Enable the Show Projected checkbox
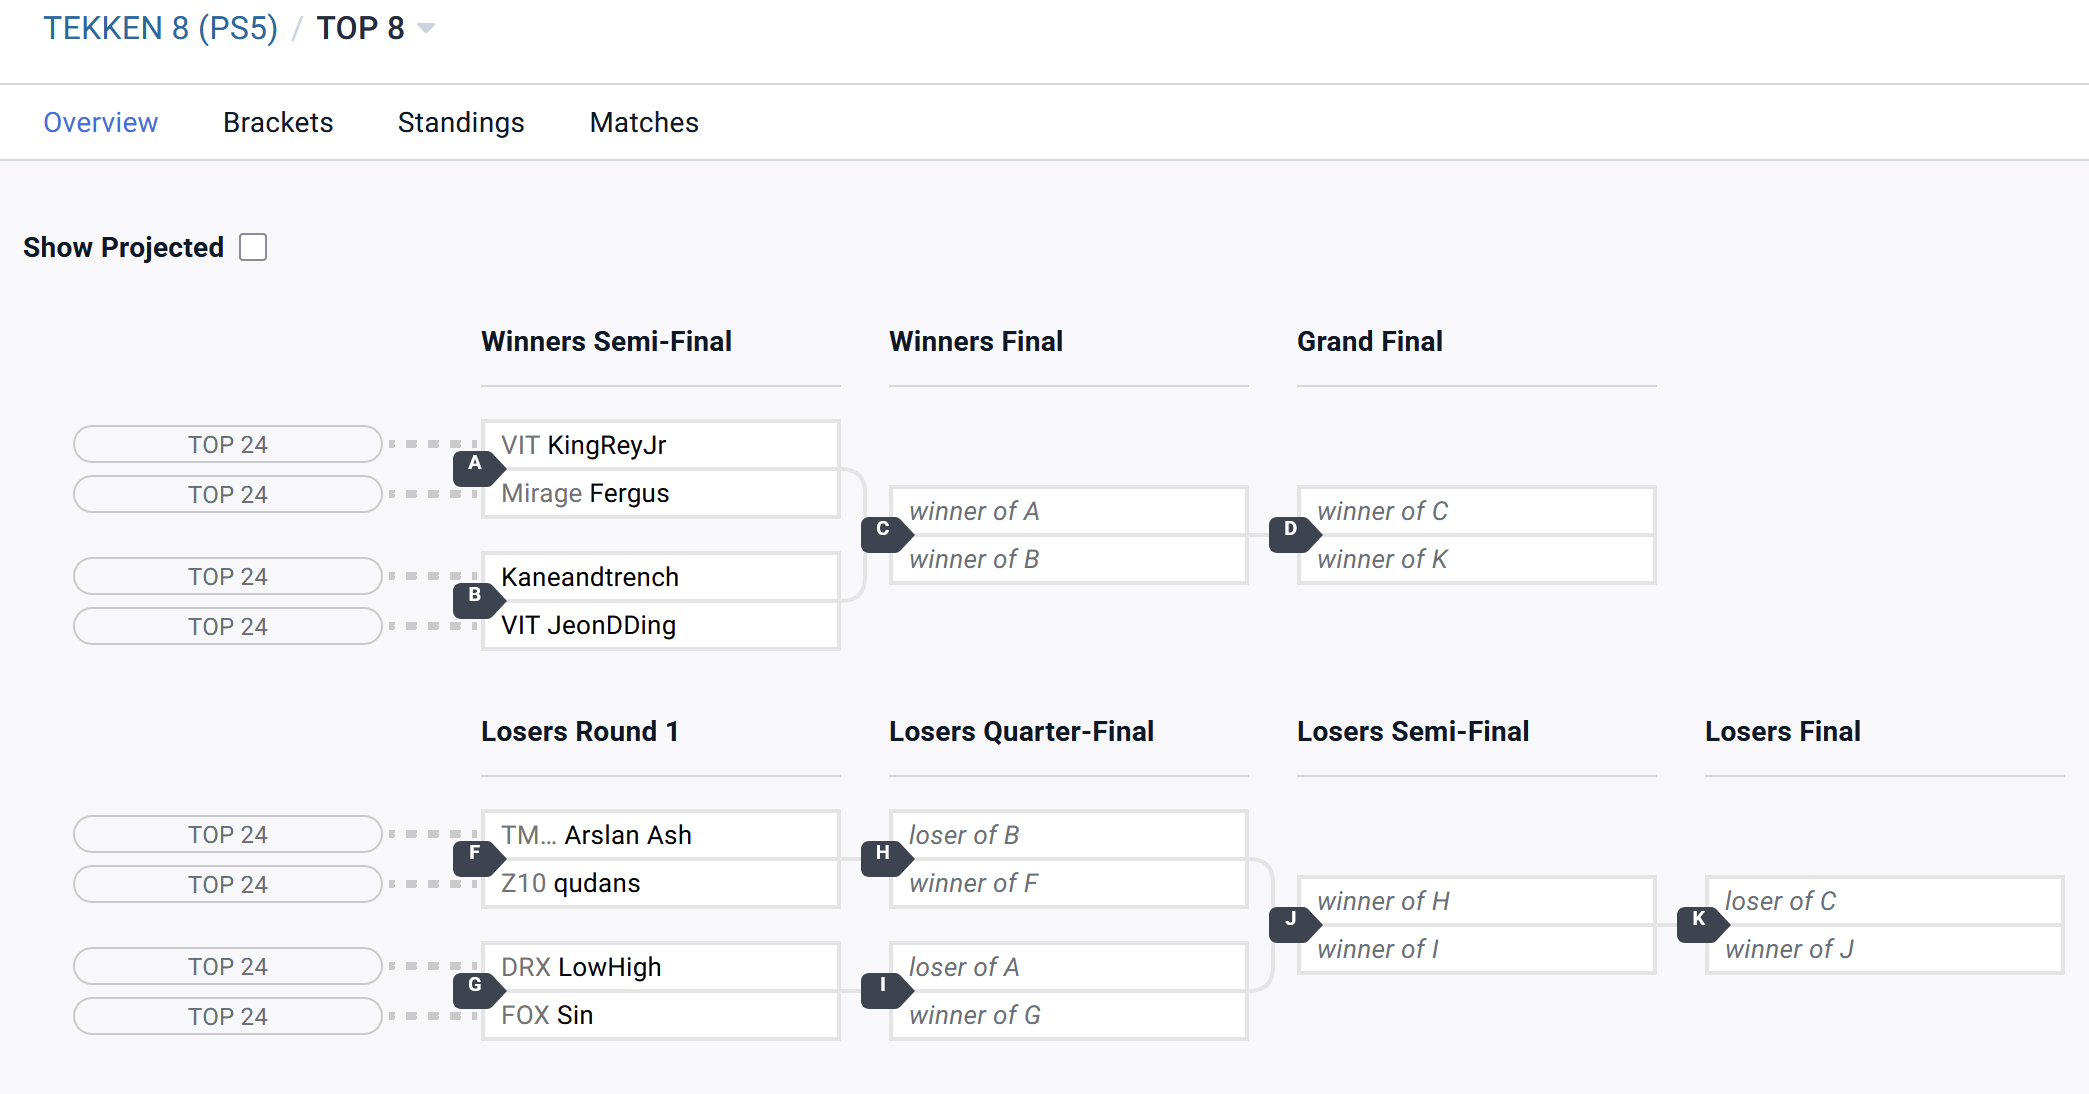This screenshot has height=1094, width=2089. pyautogui.click(x=254, y=247)
